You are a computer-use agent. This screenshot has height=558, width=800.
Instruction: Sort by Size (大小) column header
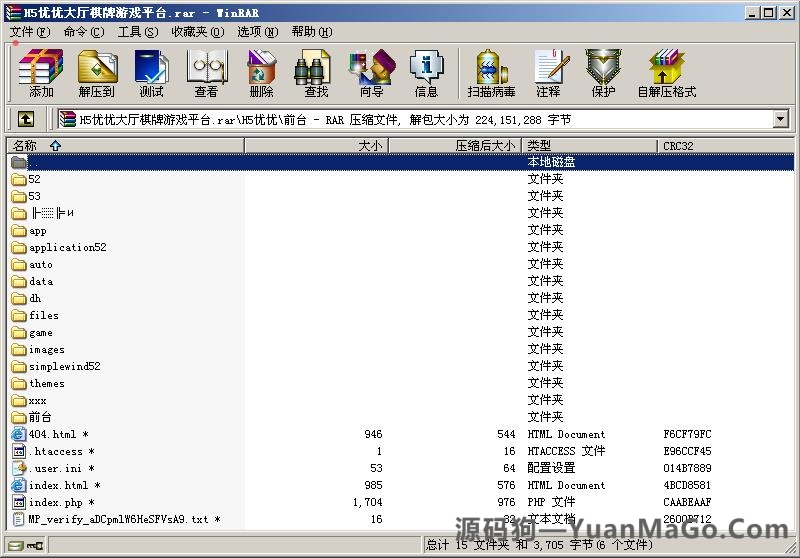point(317,146)
